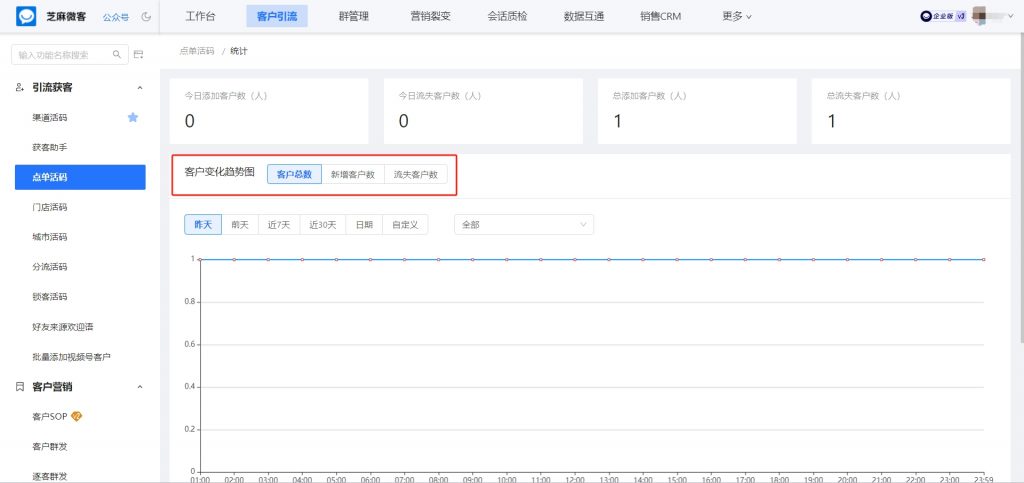Click the 公众号 link

(116, 17)
